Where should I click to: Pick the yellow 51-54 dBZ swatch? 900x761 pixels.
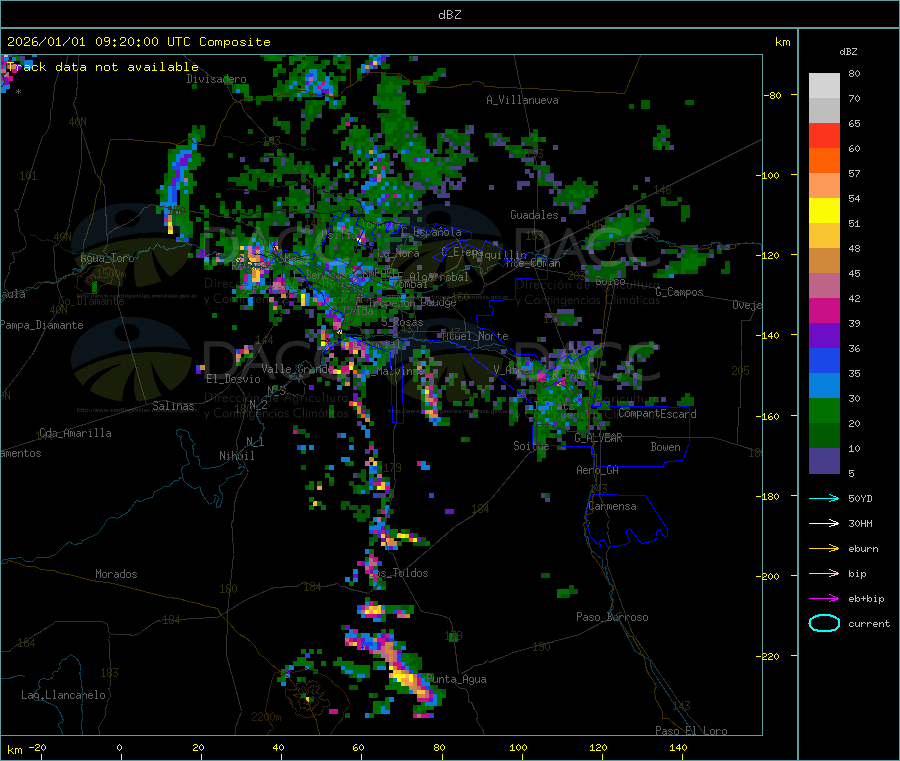824,211
